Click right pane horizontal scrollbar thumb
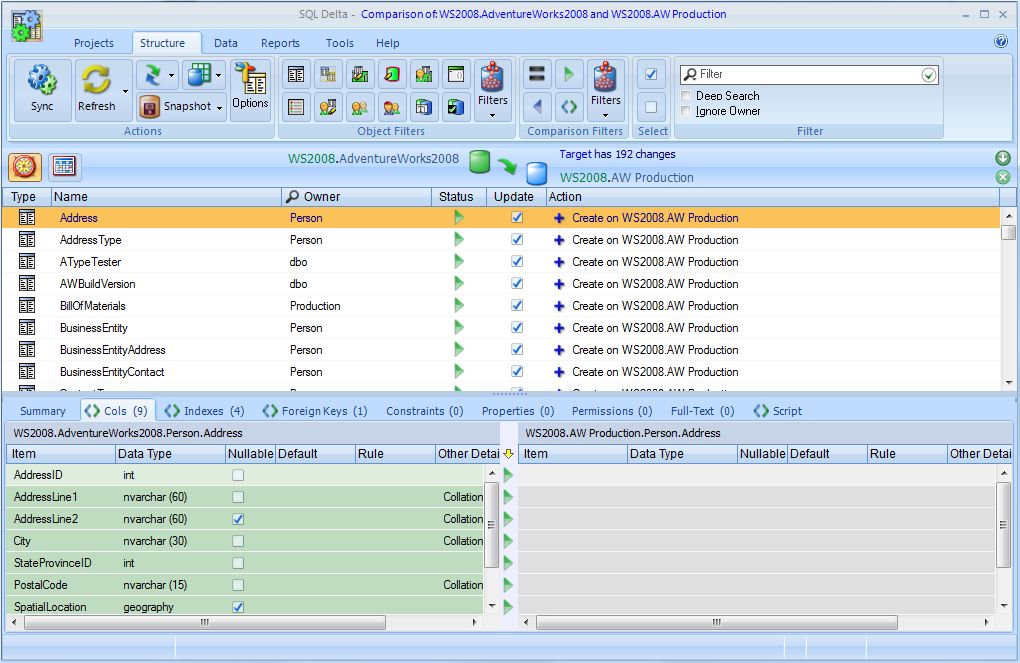 (717, 623)
